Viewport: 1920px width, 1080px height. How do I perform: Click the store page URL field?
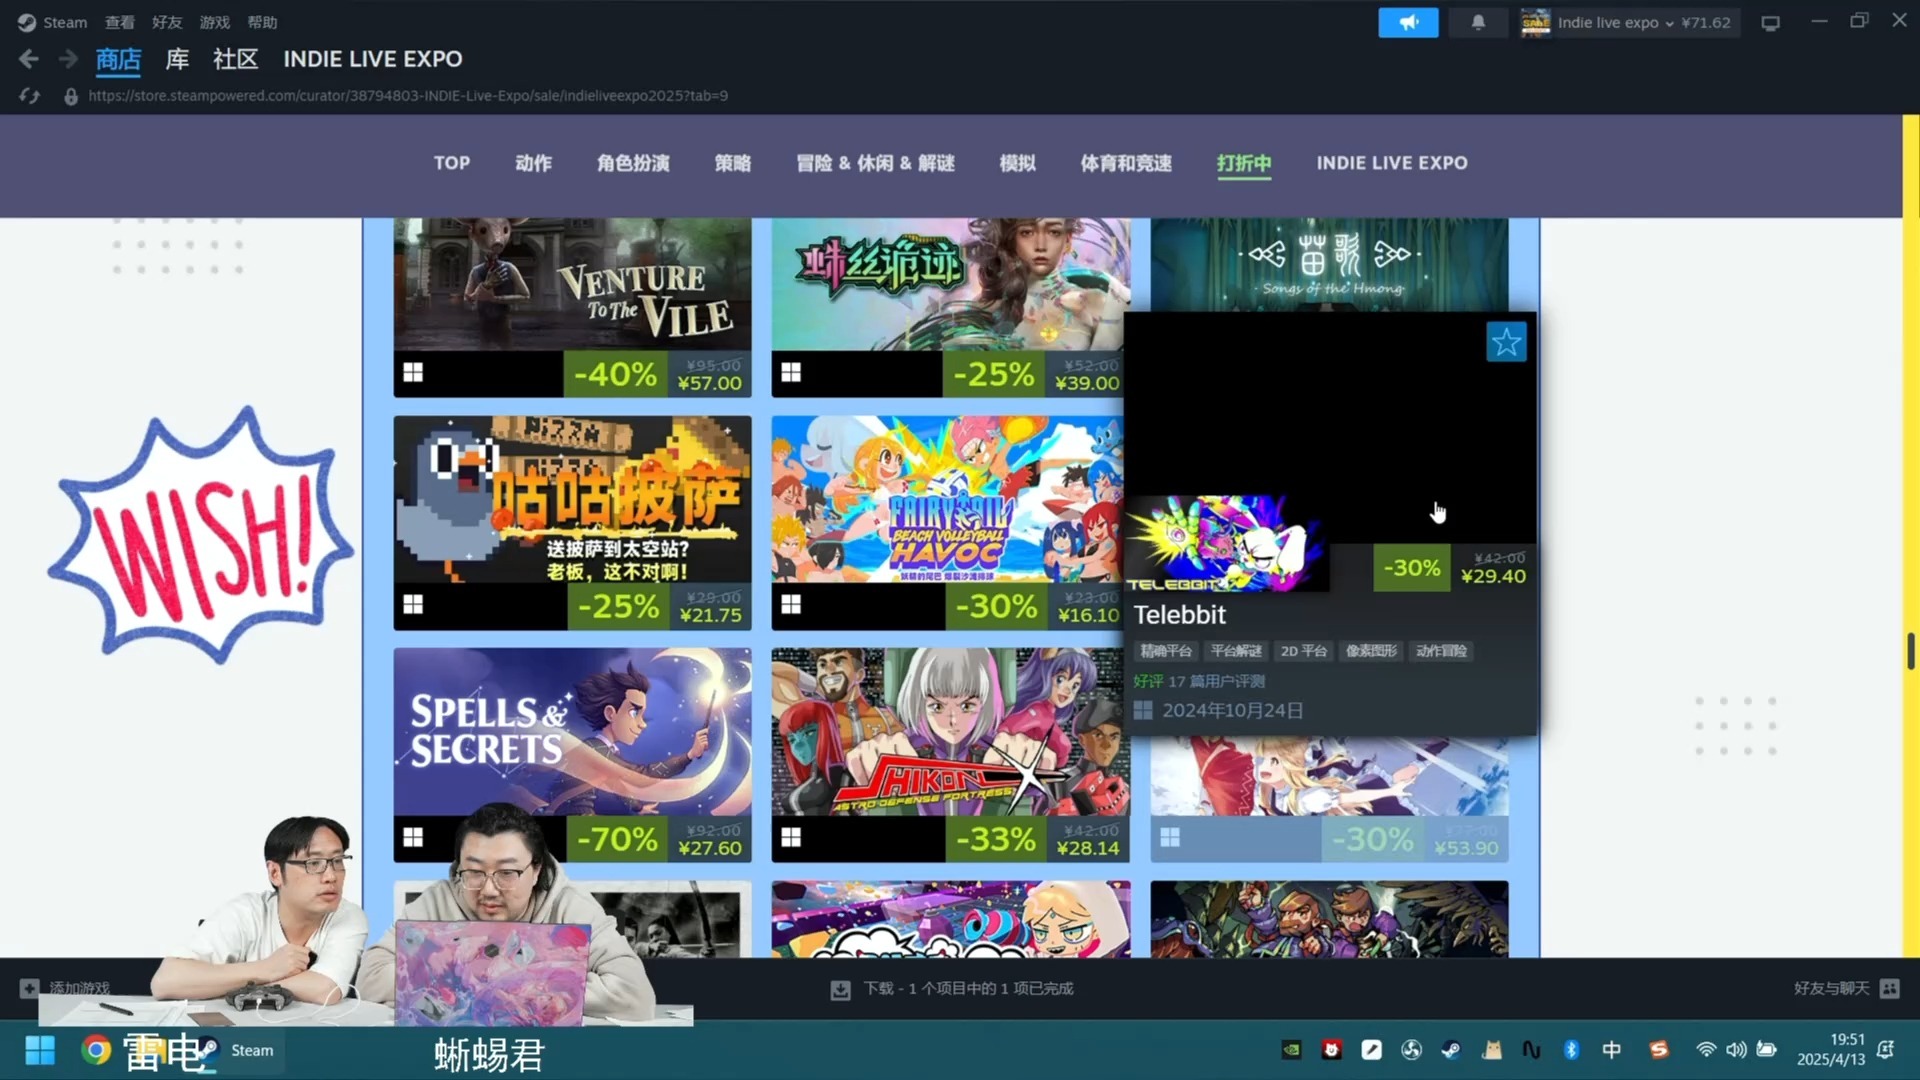[408, 96]
